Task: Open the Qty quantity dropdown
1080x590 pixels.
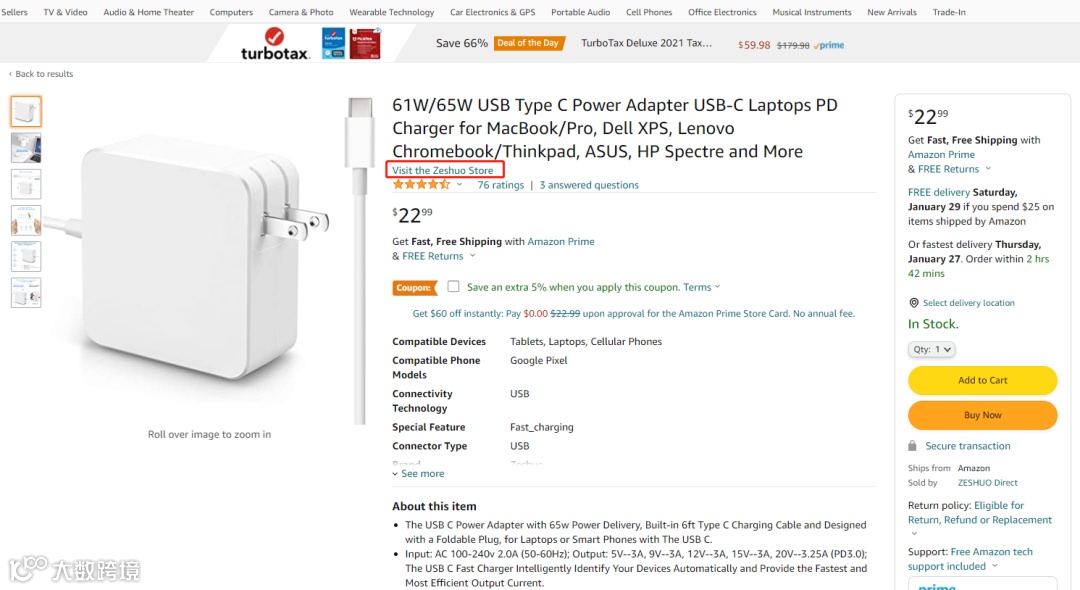Action: (x=932, y=350)
